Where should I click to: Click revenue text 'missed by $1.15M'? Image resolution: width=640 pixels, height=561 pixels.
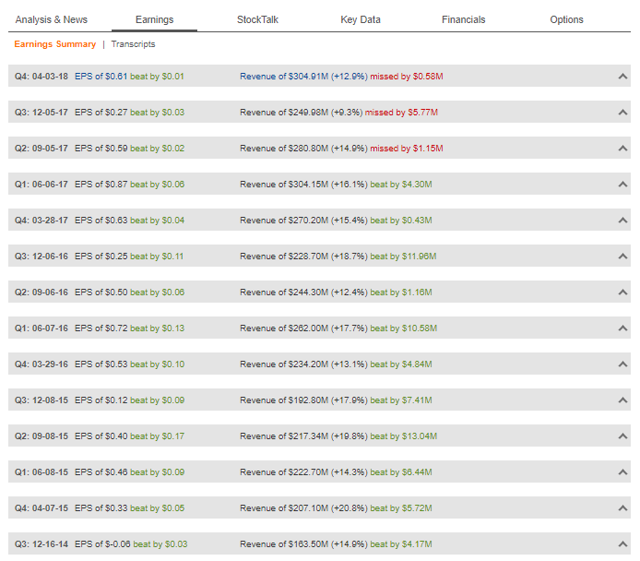tap(407, 148)
